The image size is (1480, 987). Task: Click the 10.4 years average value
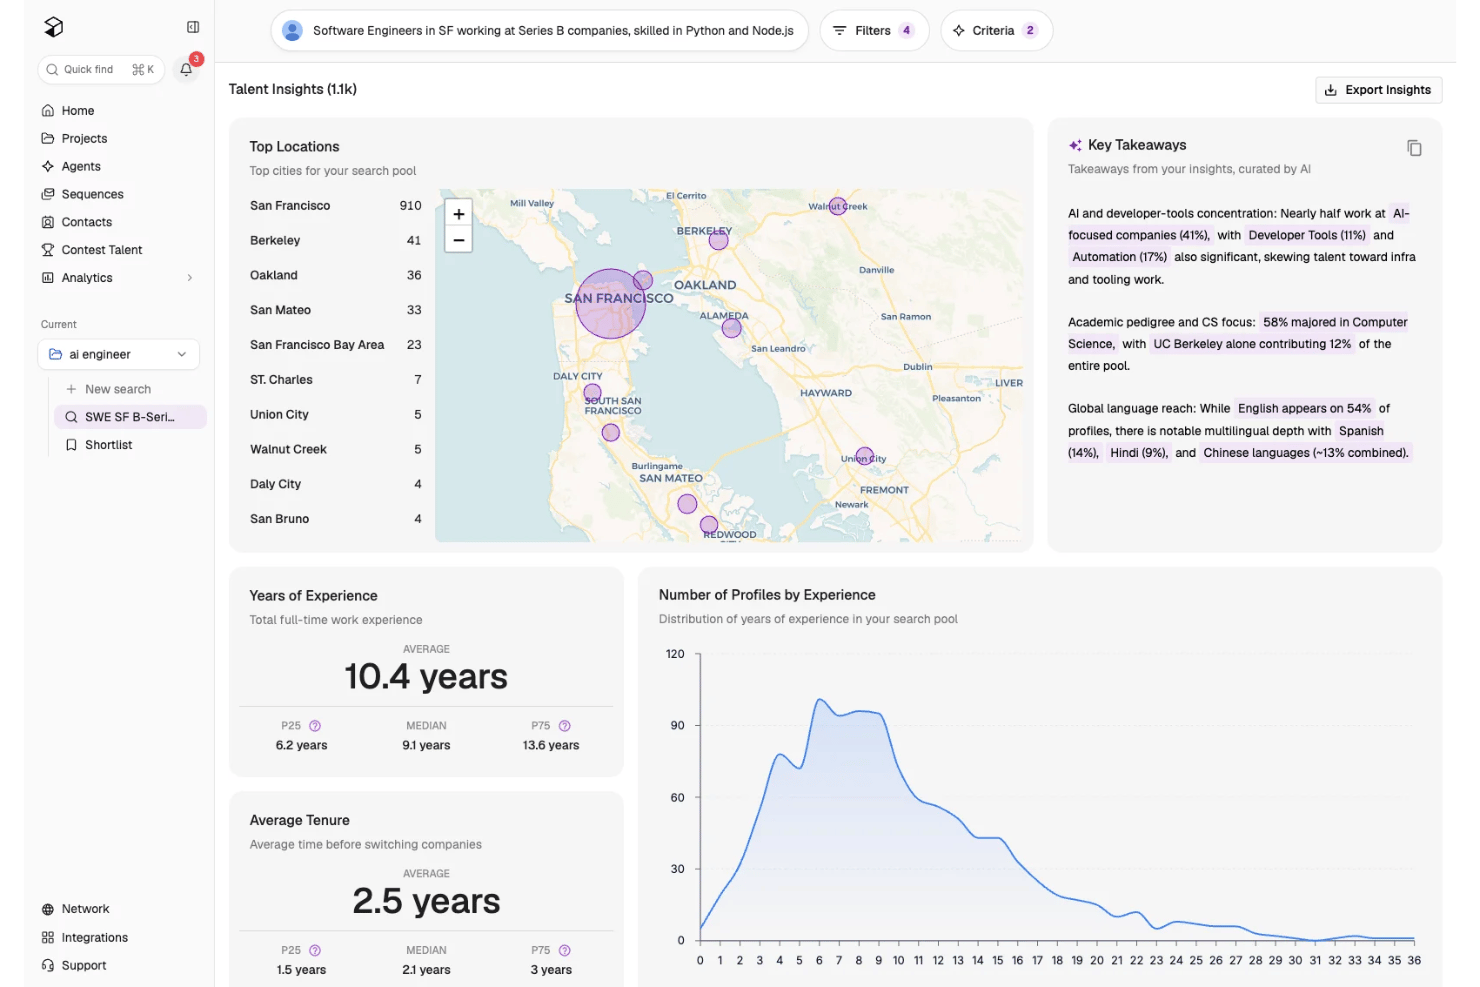(x=426, y=677)
